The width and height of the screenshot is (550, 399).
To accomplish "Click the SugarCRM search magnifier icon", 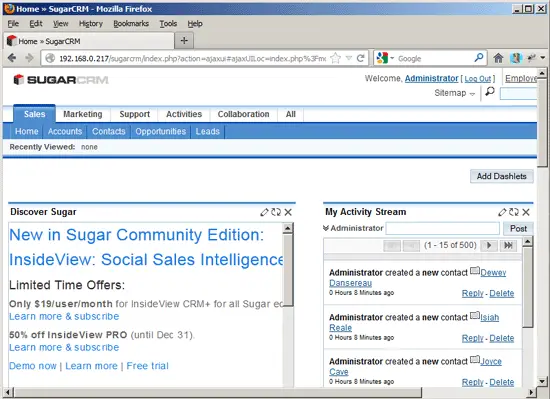I will 490,92.
